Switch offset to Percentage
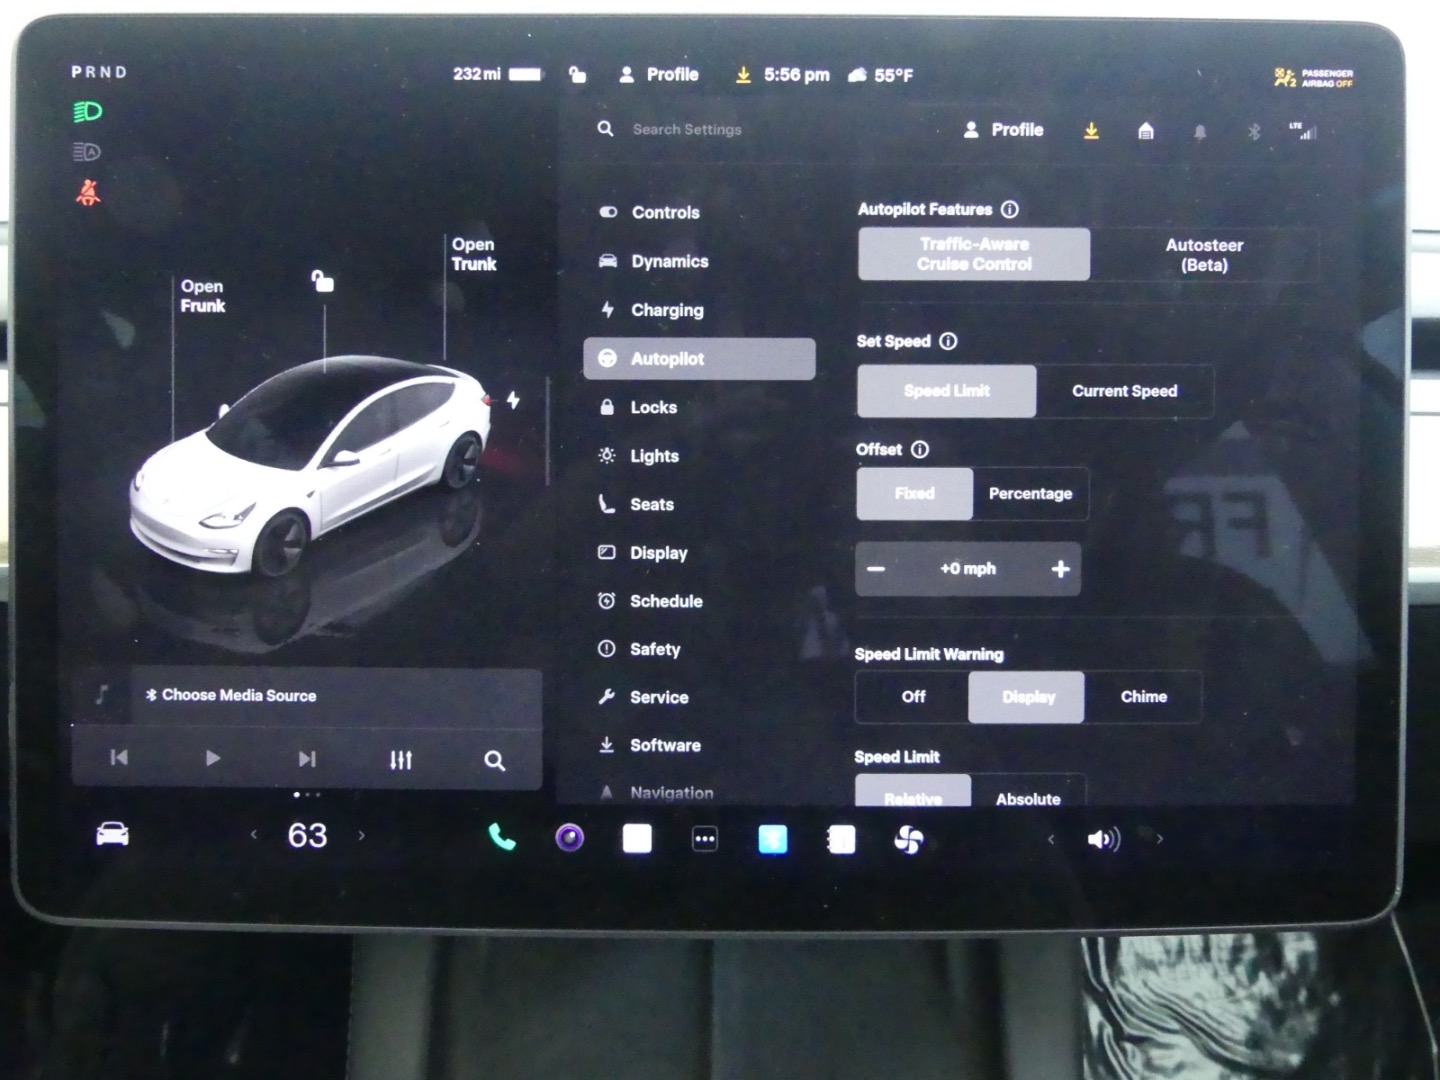Viewport: 1440px width, 1080px height. pyautogui.click(x=1030, y=494)
